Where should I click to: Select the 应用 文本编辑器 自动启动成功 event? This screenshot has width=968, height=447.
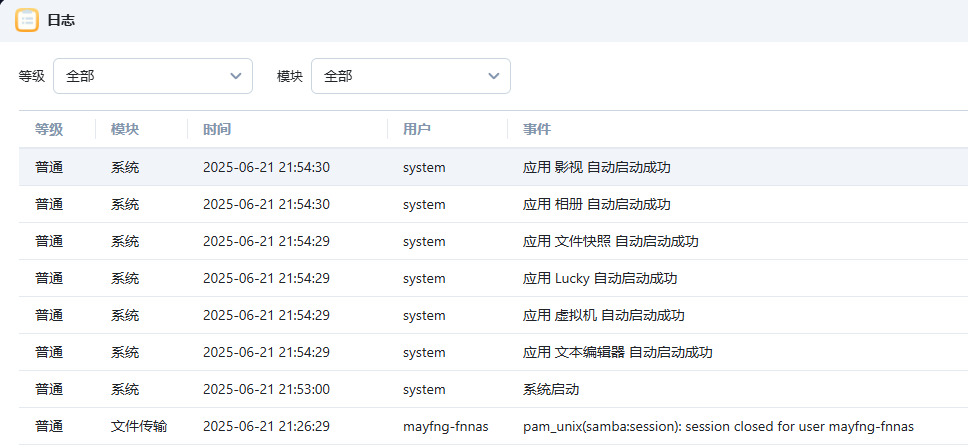pyautogui.click(x=617, y=353)
